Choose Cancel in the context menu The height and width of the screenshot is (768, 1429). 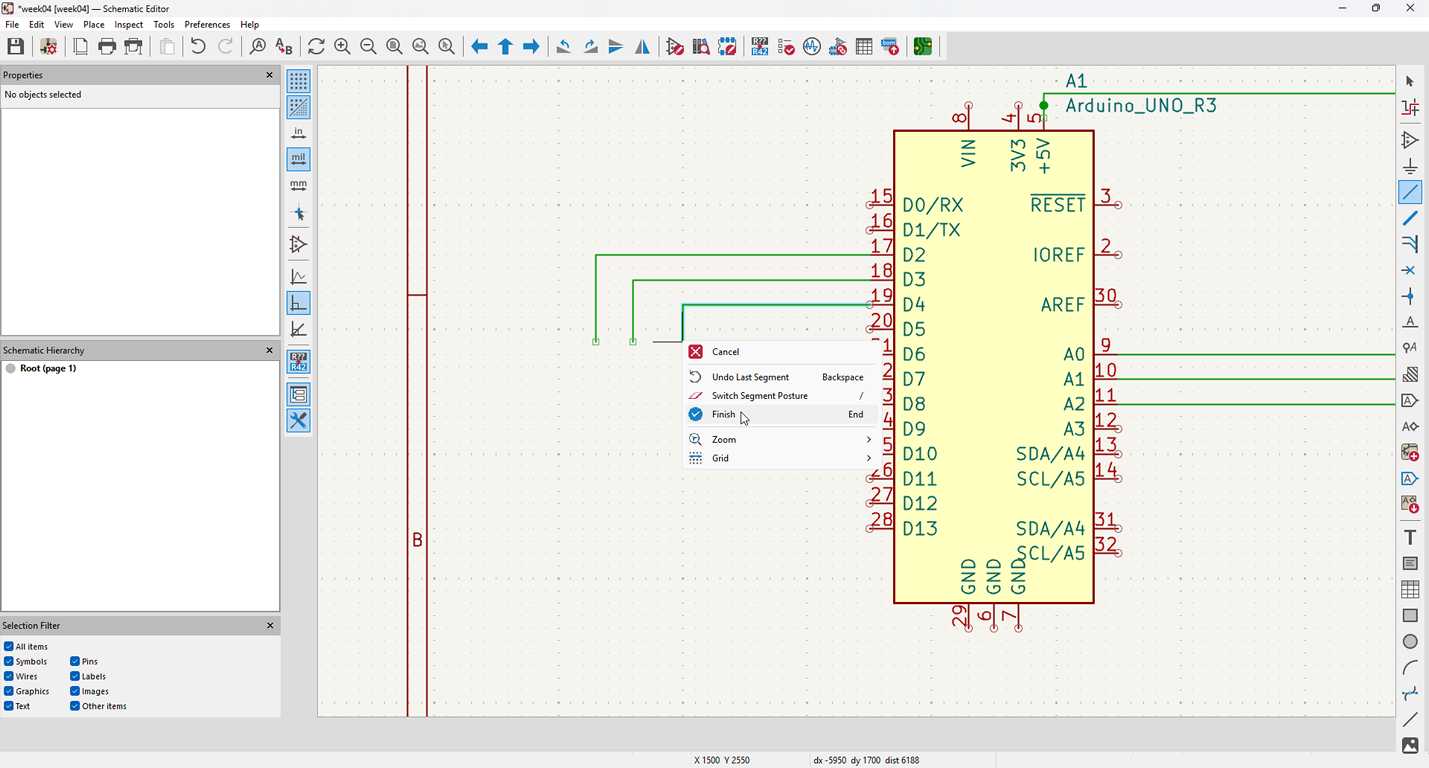point(781,352)
